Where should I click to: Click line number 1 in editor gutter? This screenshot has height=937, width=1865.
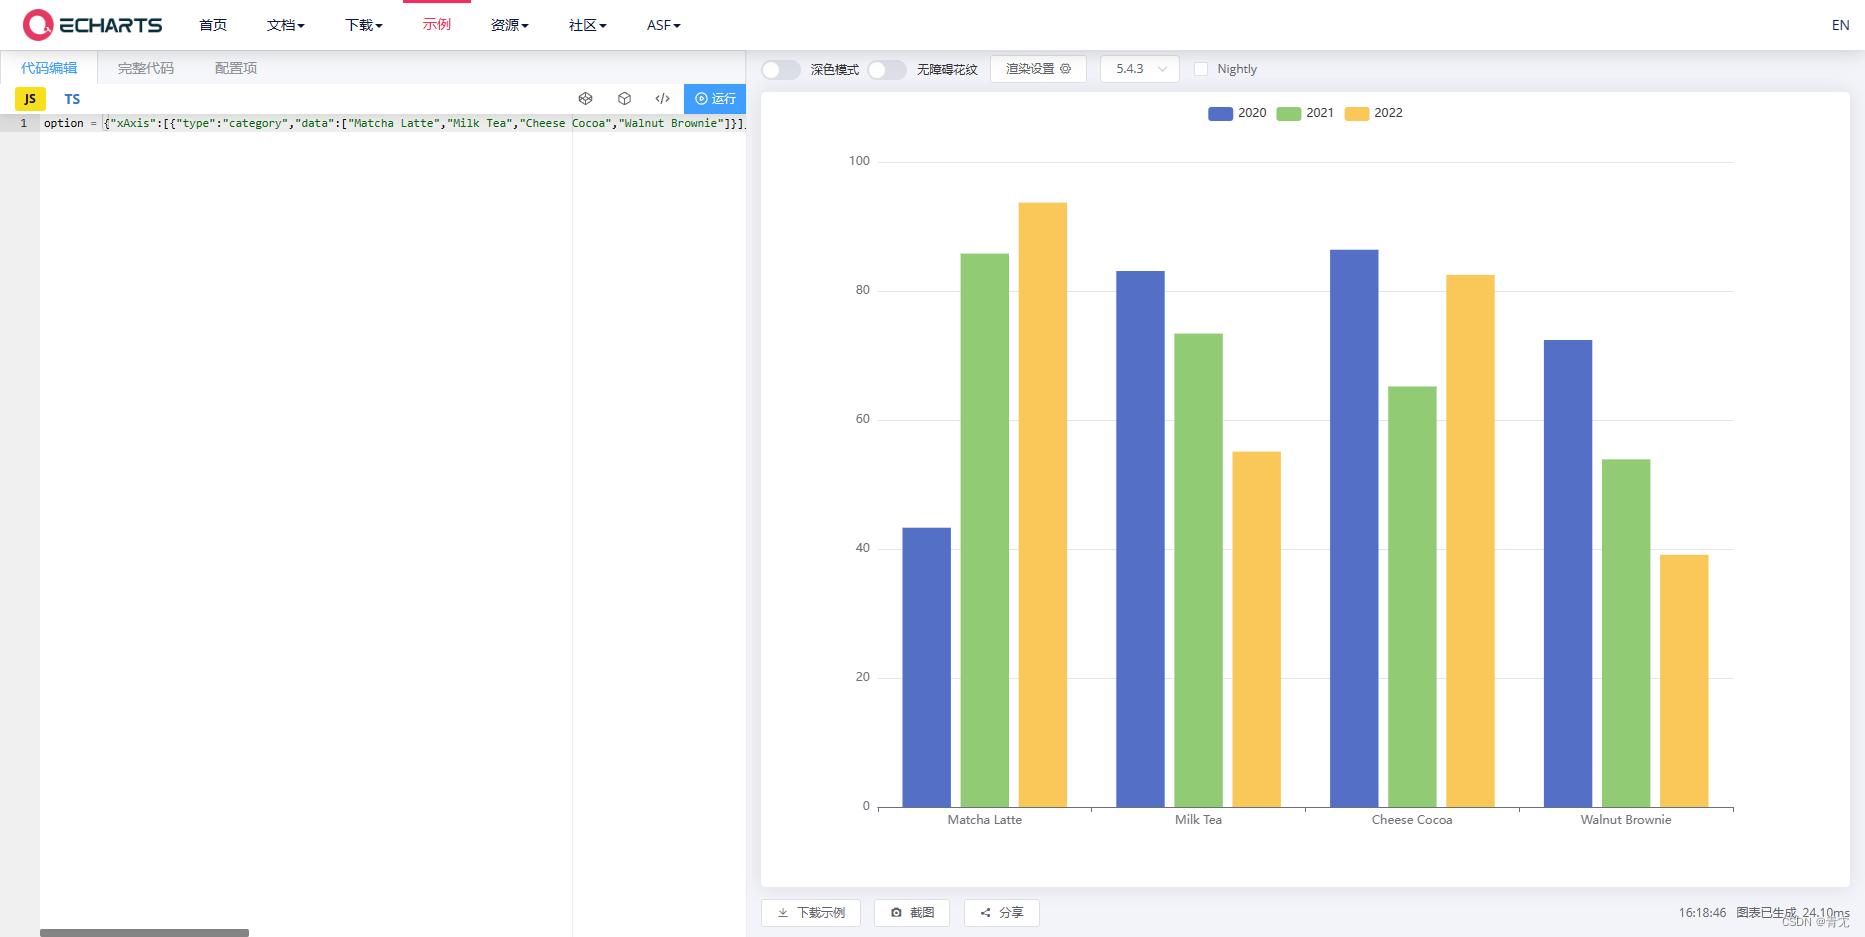[x=24, y=123]
